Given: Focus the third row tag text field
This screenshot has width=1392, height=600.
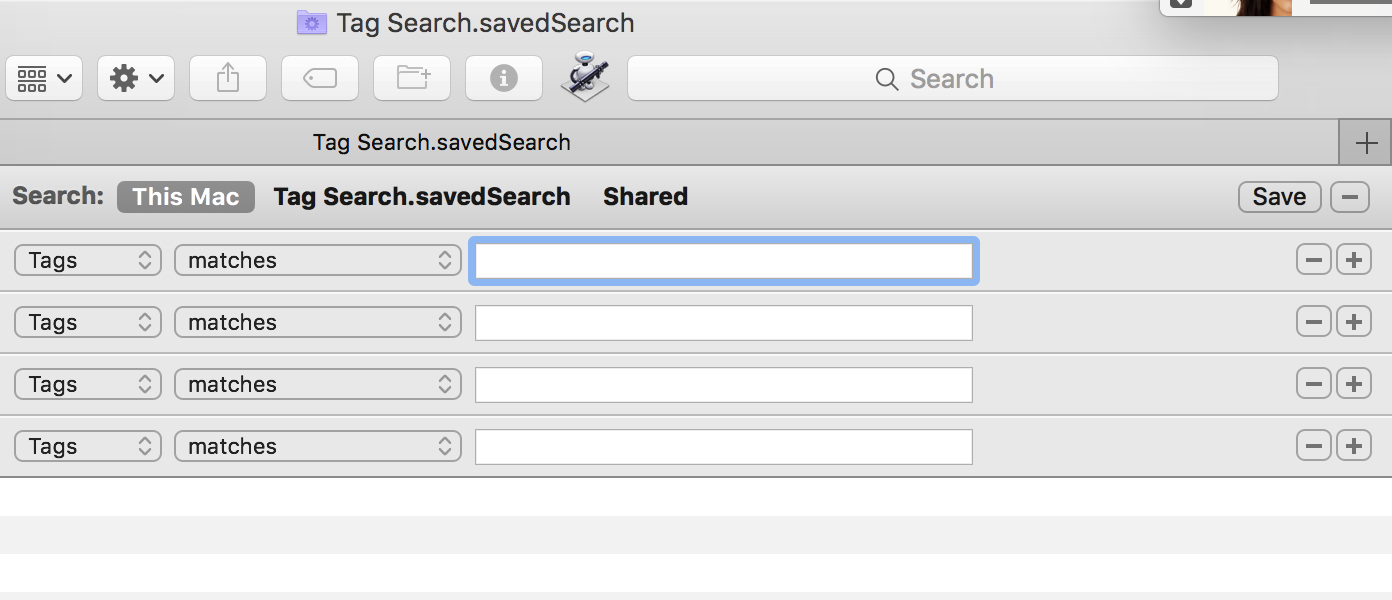Looking at the screenshot, I should click(724, 384).
